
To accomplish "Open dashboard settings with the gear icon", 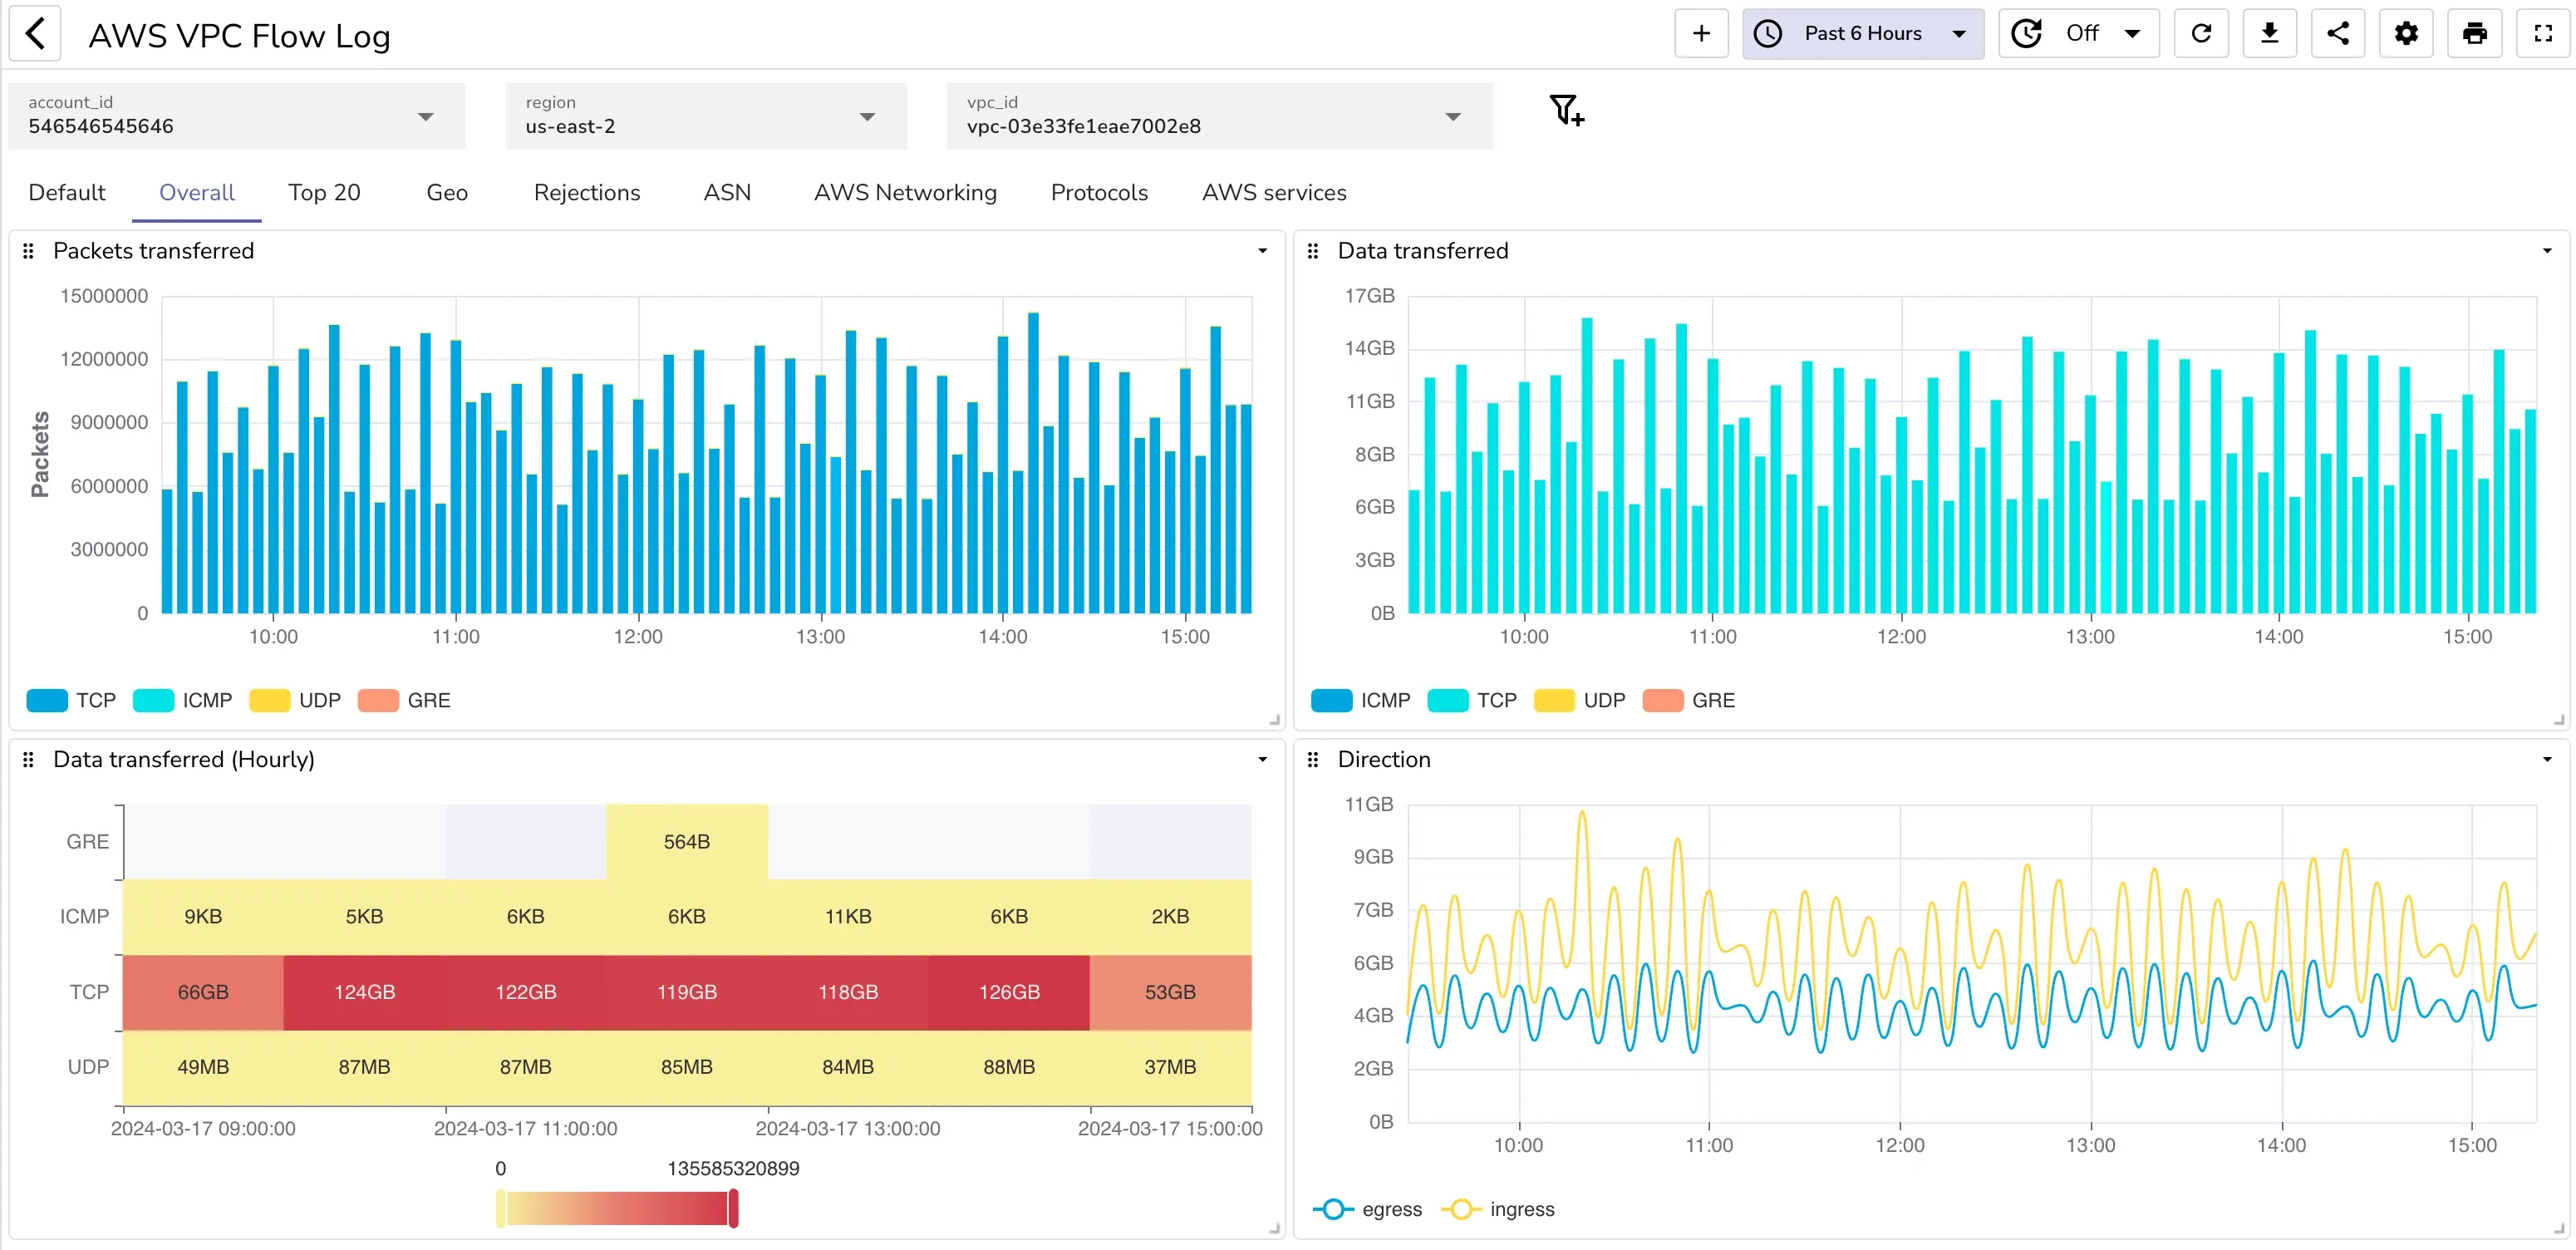I will tap(2406, 33).
